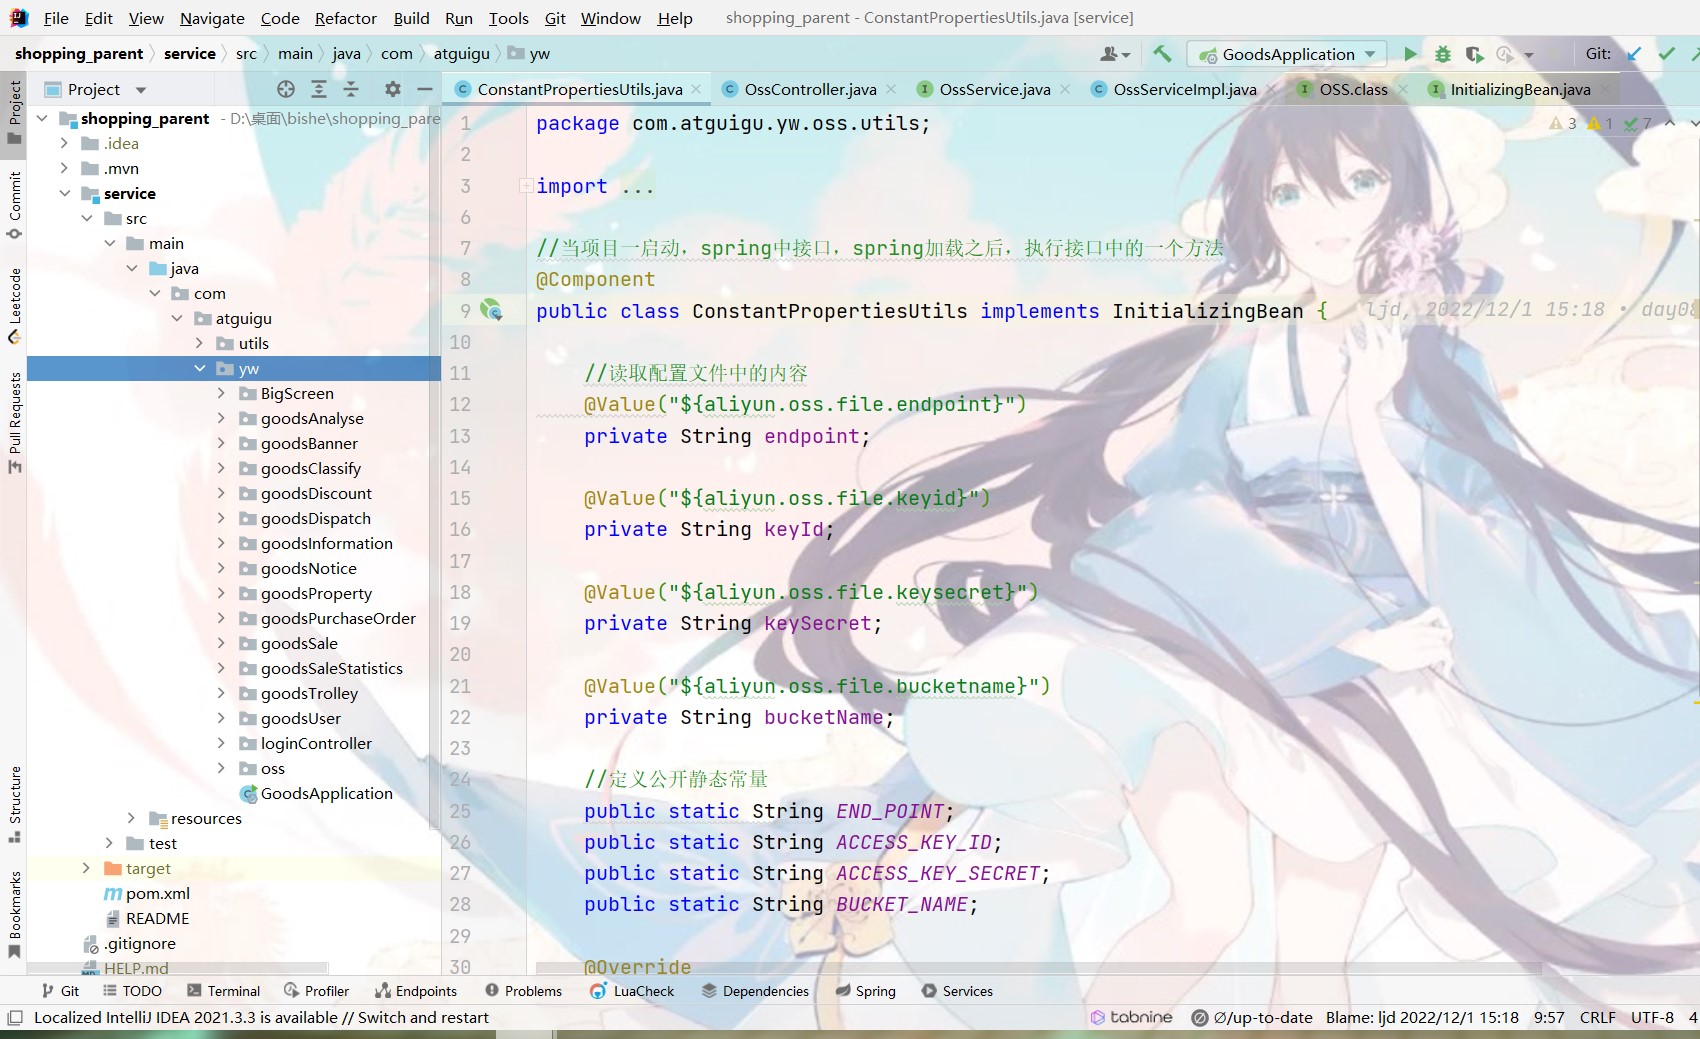
Task: Switch to OSS.class tab
Action: click(x=1353, y=89)
